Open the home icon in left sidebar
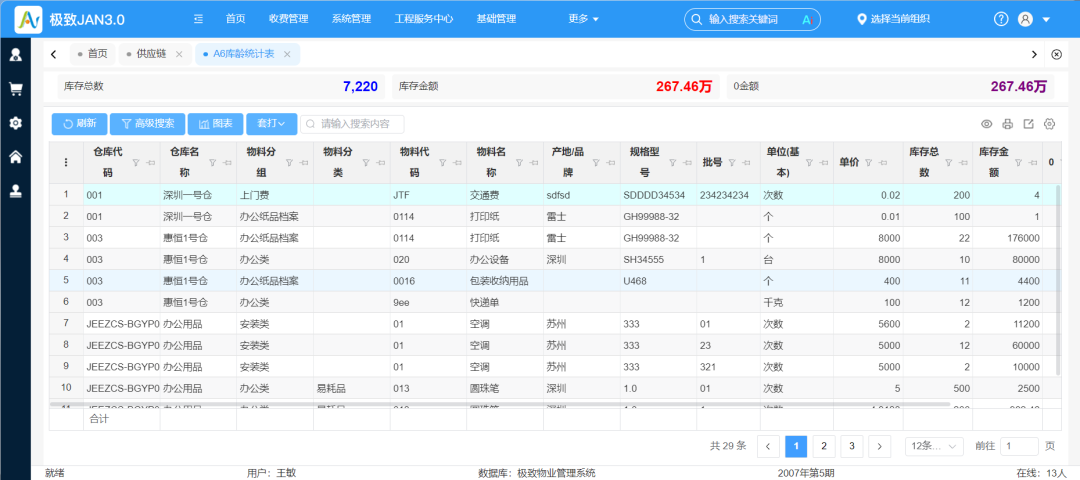The height and width of the screenshot is (480, 1080). coord(15,158)
